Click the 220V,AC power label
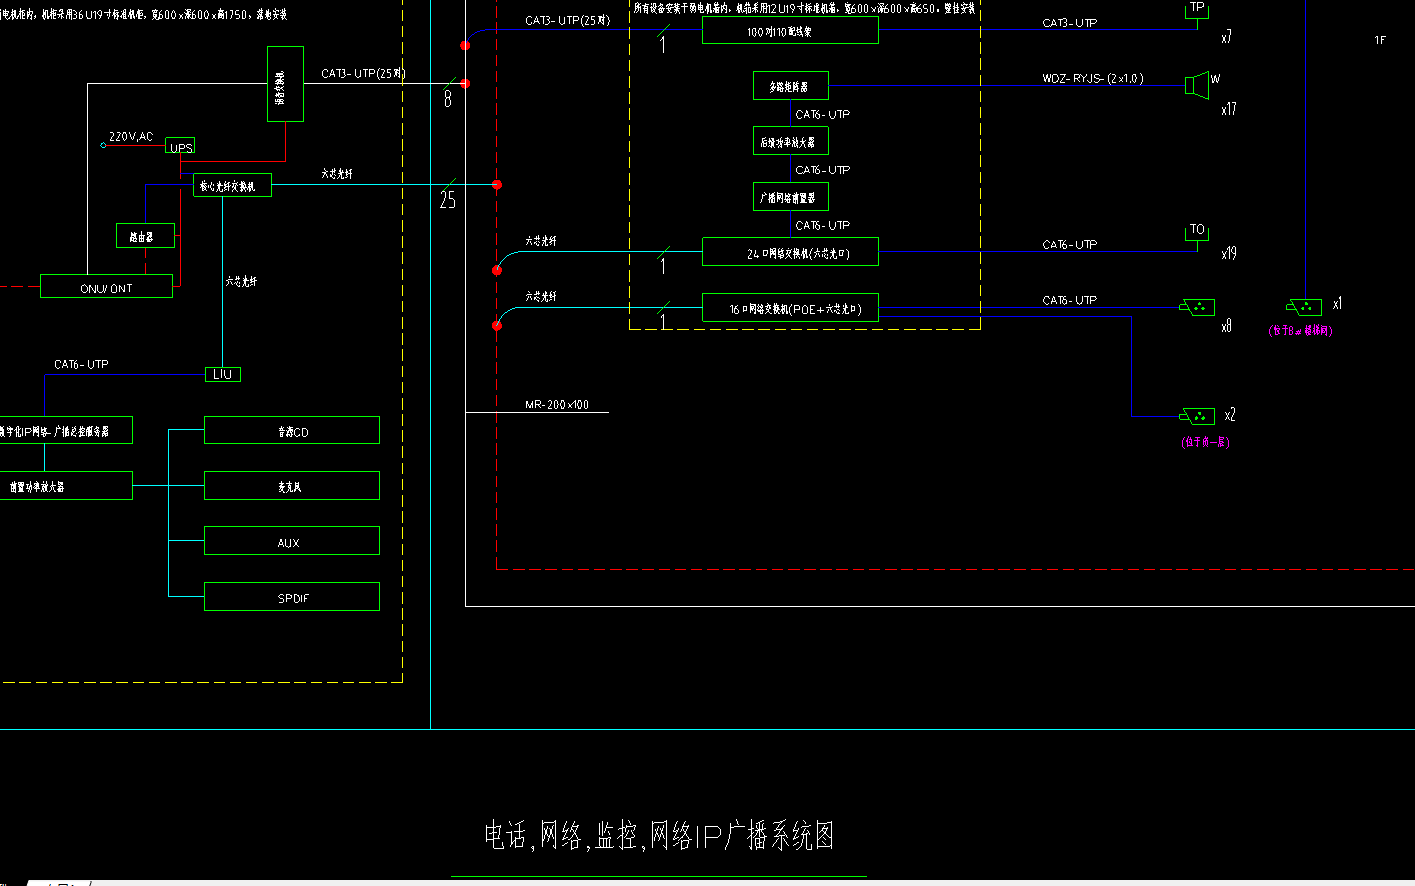The width and height of the screenshot is (1415, 886). (131, 137)
